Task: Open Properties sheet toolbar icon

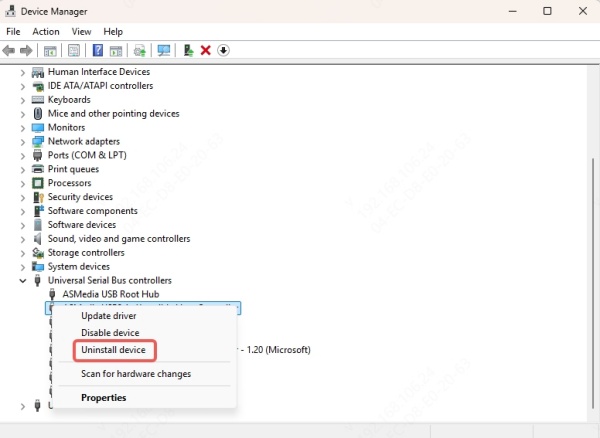Action: tap(73, 50)
